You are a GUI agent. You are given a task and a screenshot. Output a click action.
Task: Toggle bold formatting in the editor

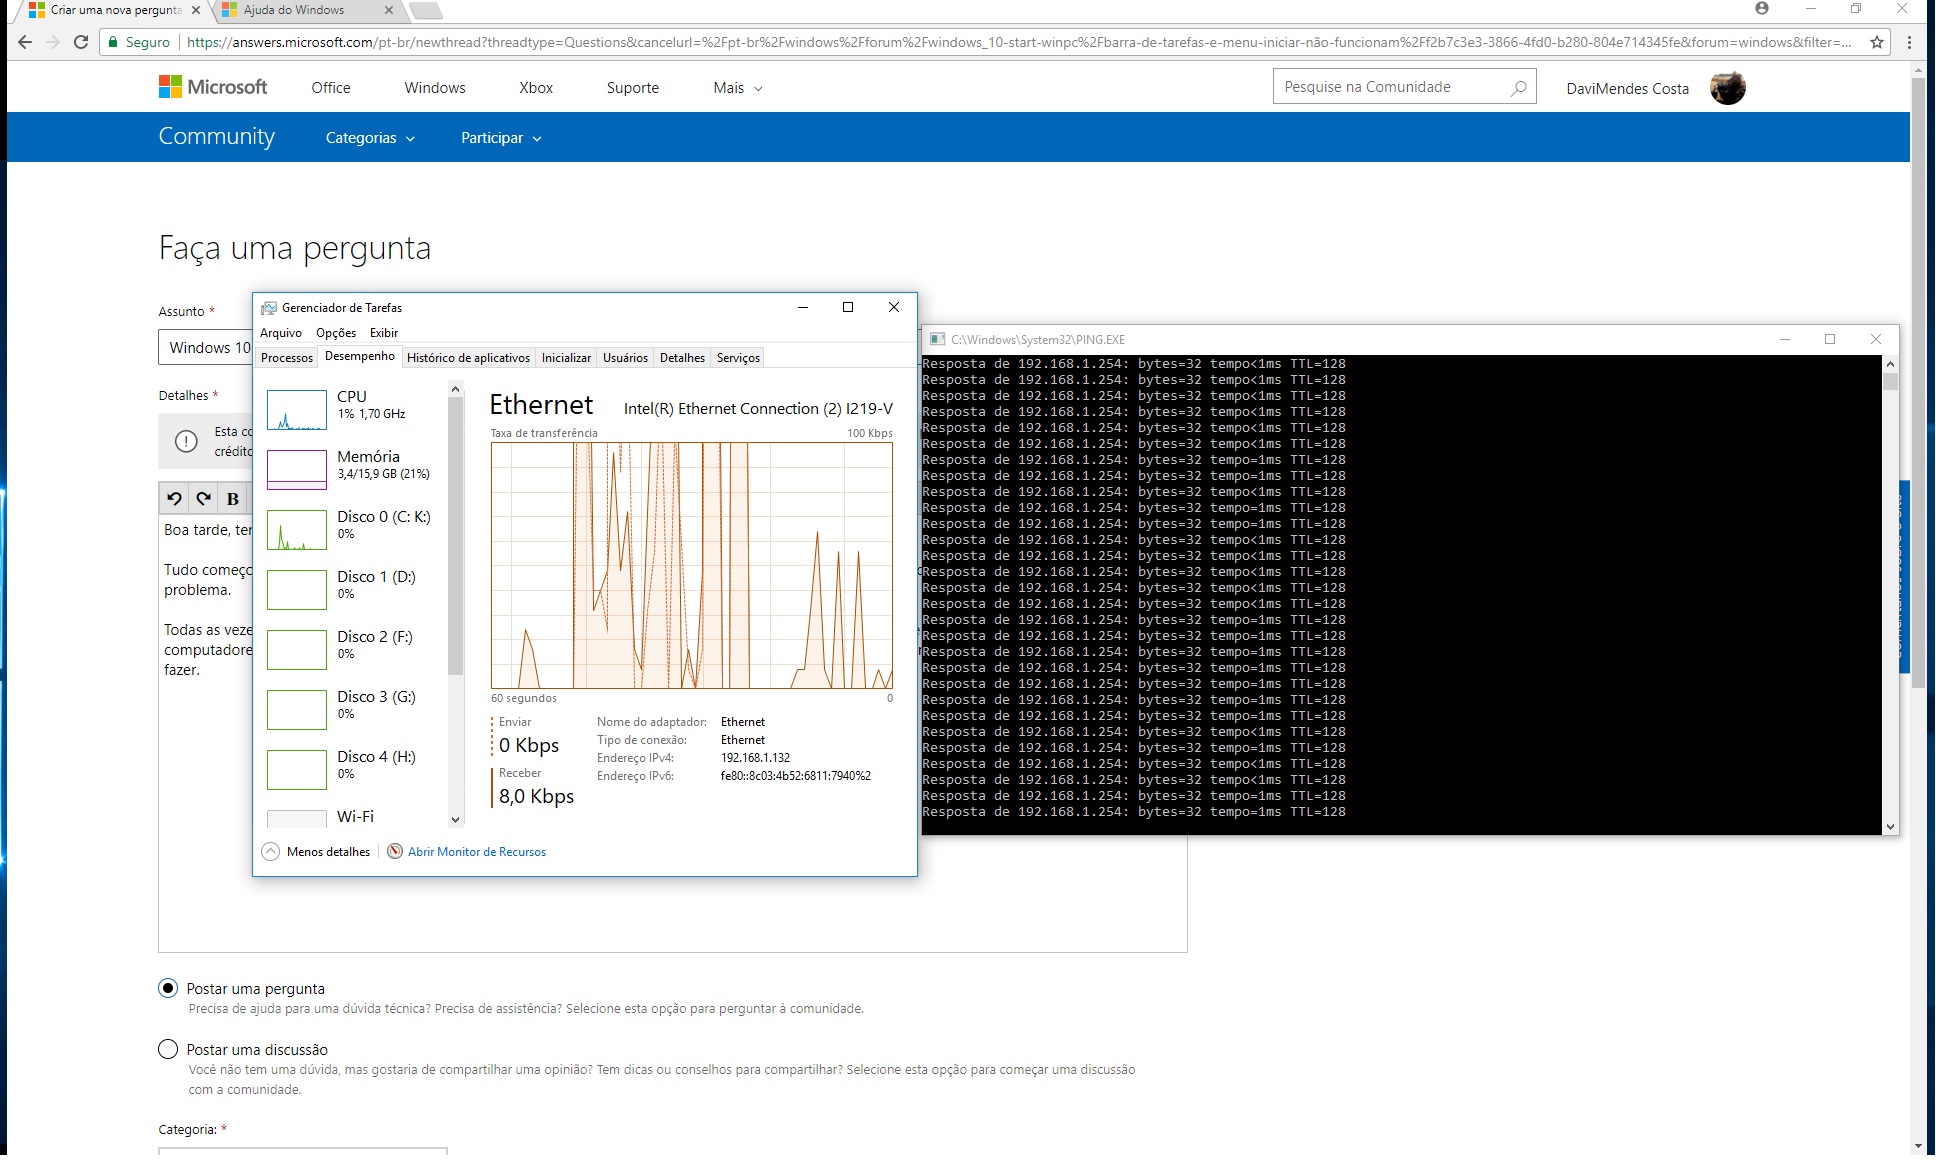[233, 498]
